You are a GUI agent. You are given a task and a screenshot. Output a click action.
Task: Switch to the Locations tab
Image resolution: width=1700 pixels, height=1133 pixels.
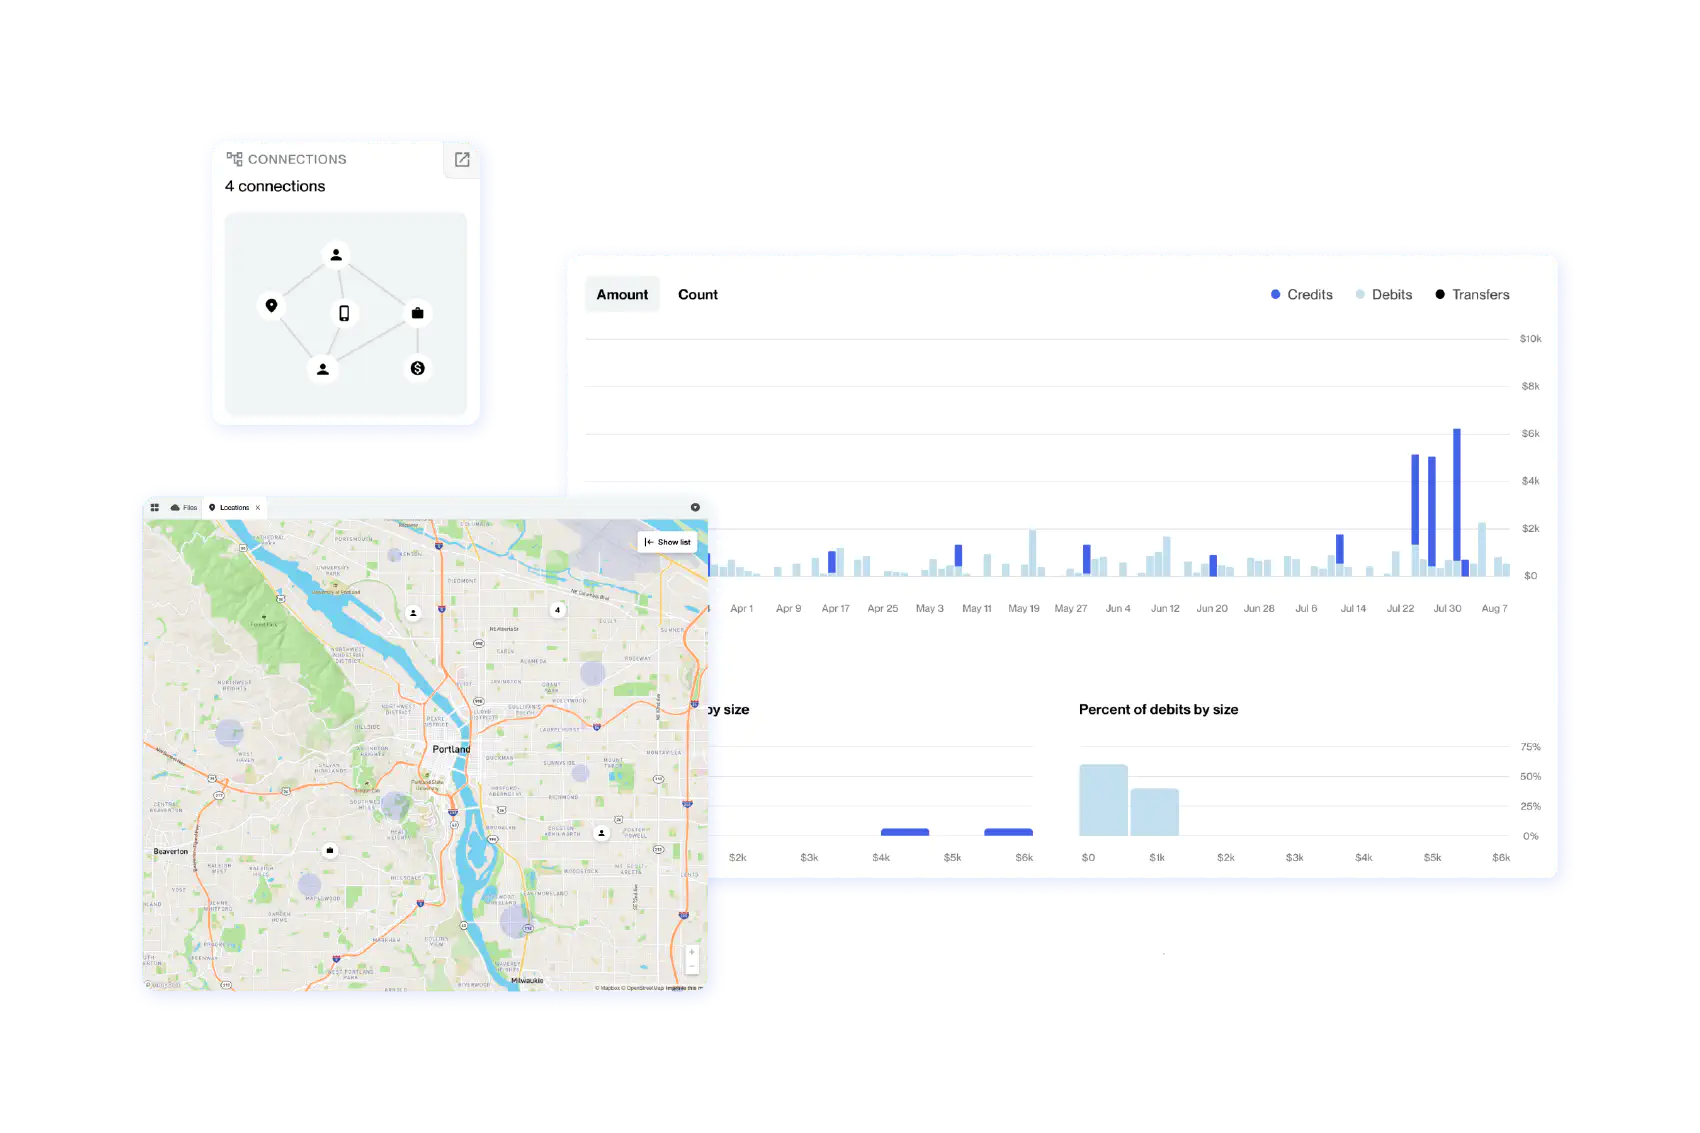tap(235, 508)
